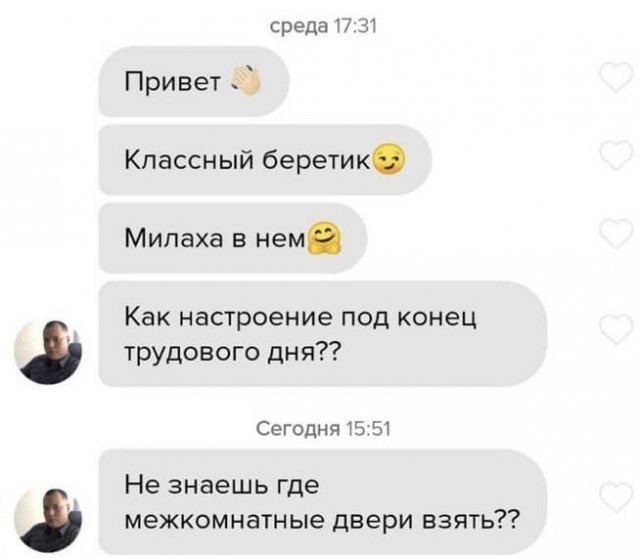
Task: Like the "Как настроение" message heart
Action: click(x=616, y=329)
